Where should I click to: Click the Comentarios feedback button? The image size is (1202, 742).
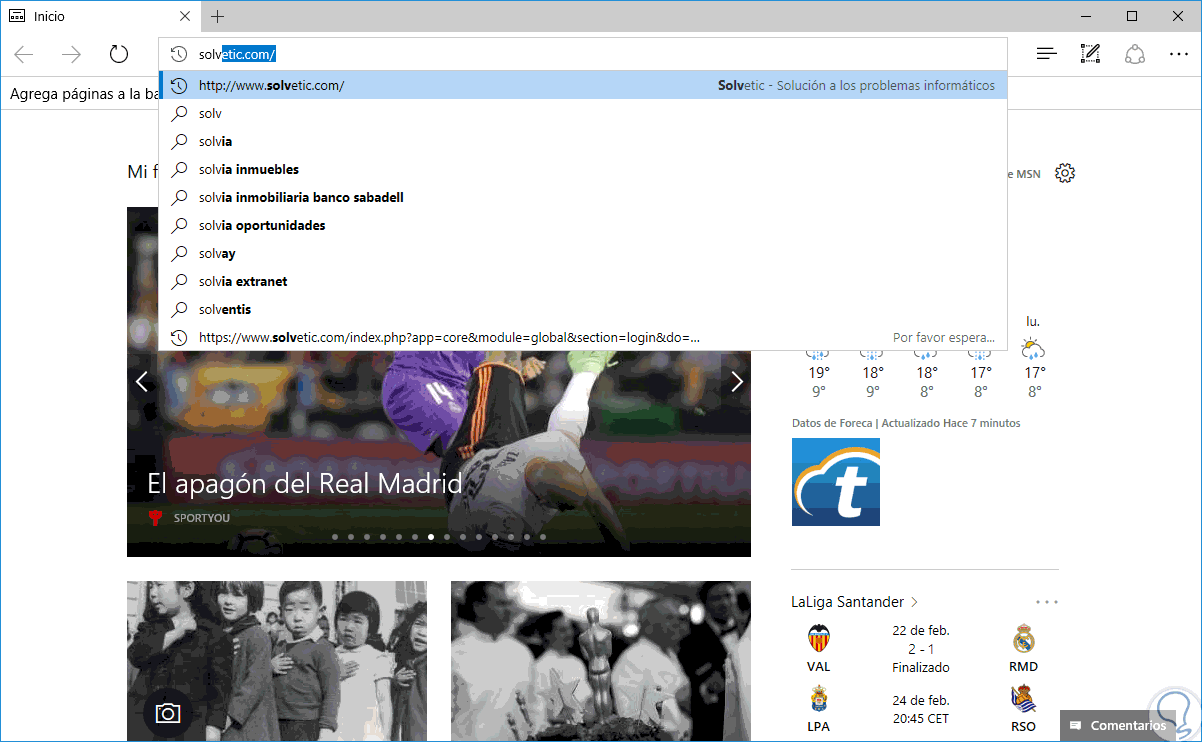[1119, 726]
